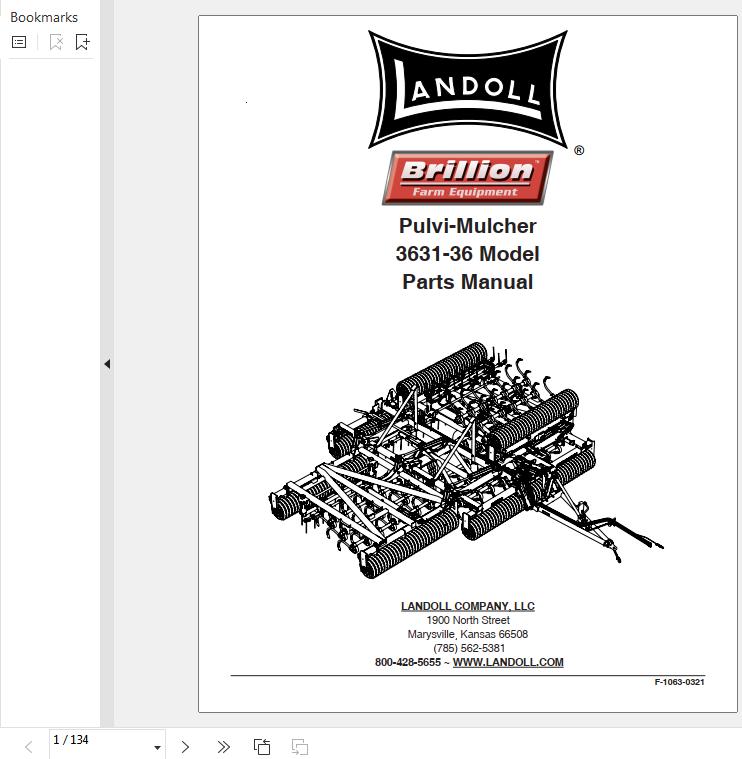Open the WWW.LANDOLL.COM link
Screen dimensions: 742x759
(508, 662)
